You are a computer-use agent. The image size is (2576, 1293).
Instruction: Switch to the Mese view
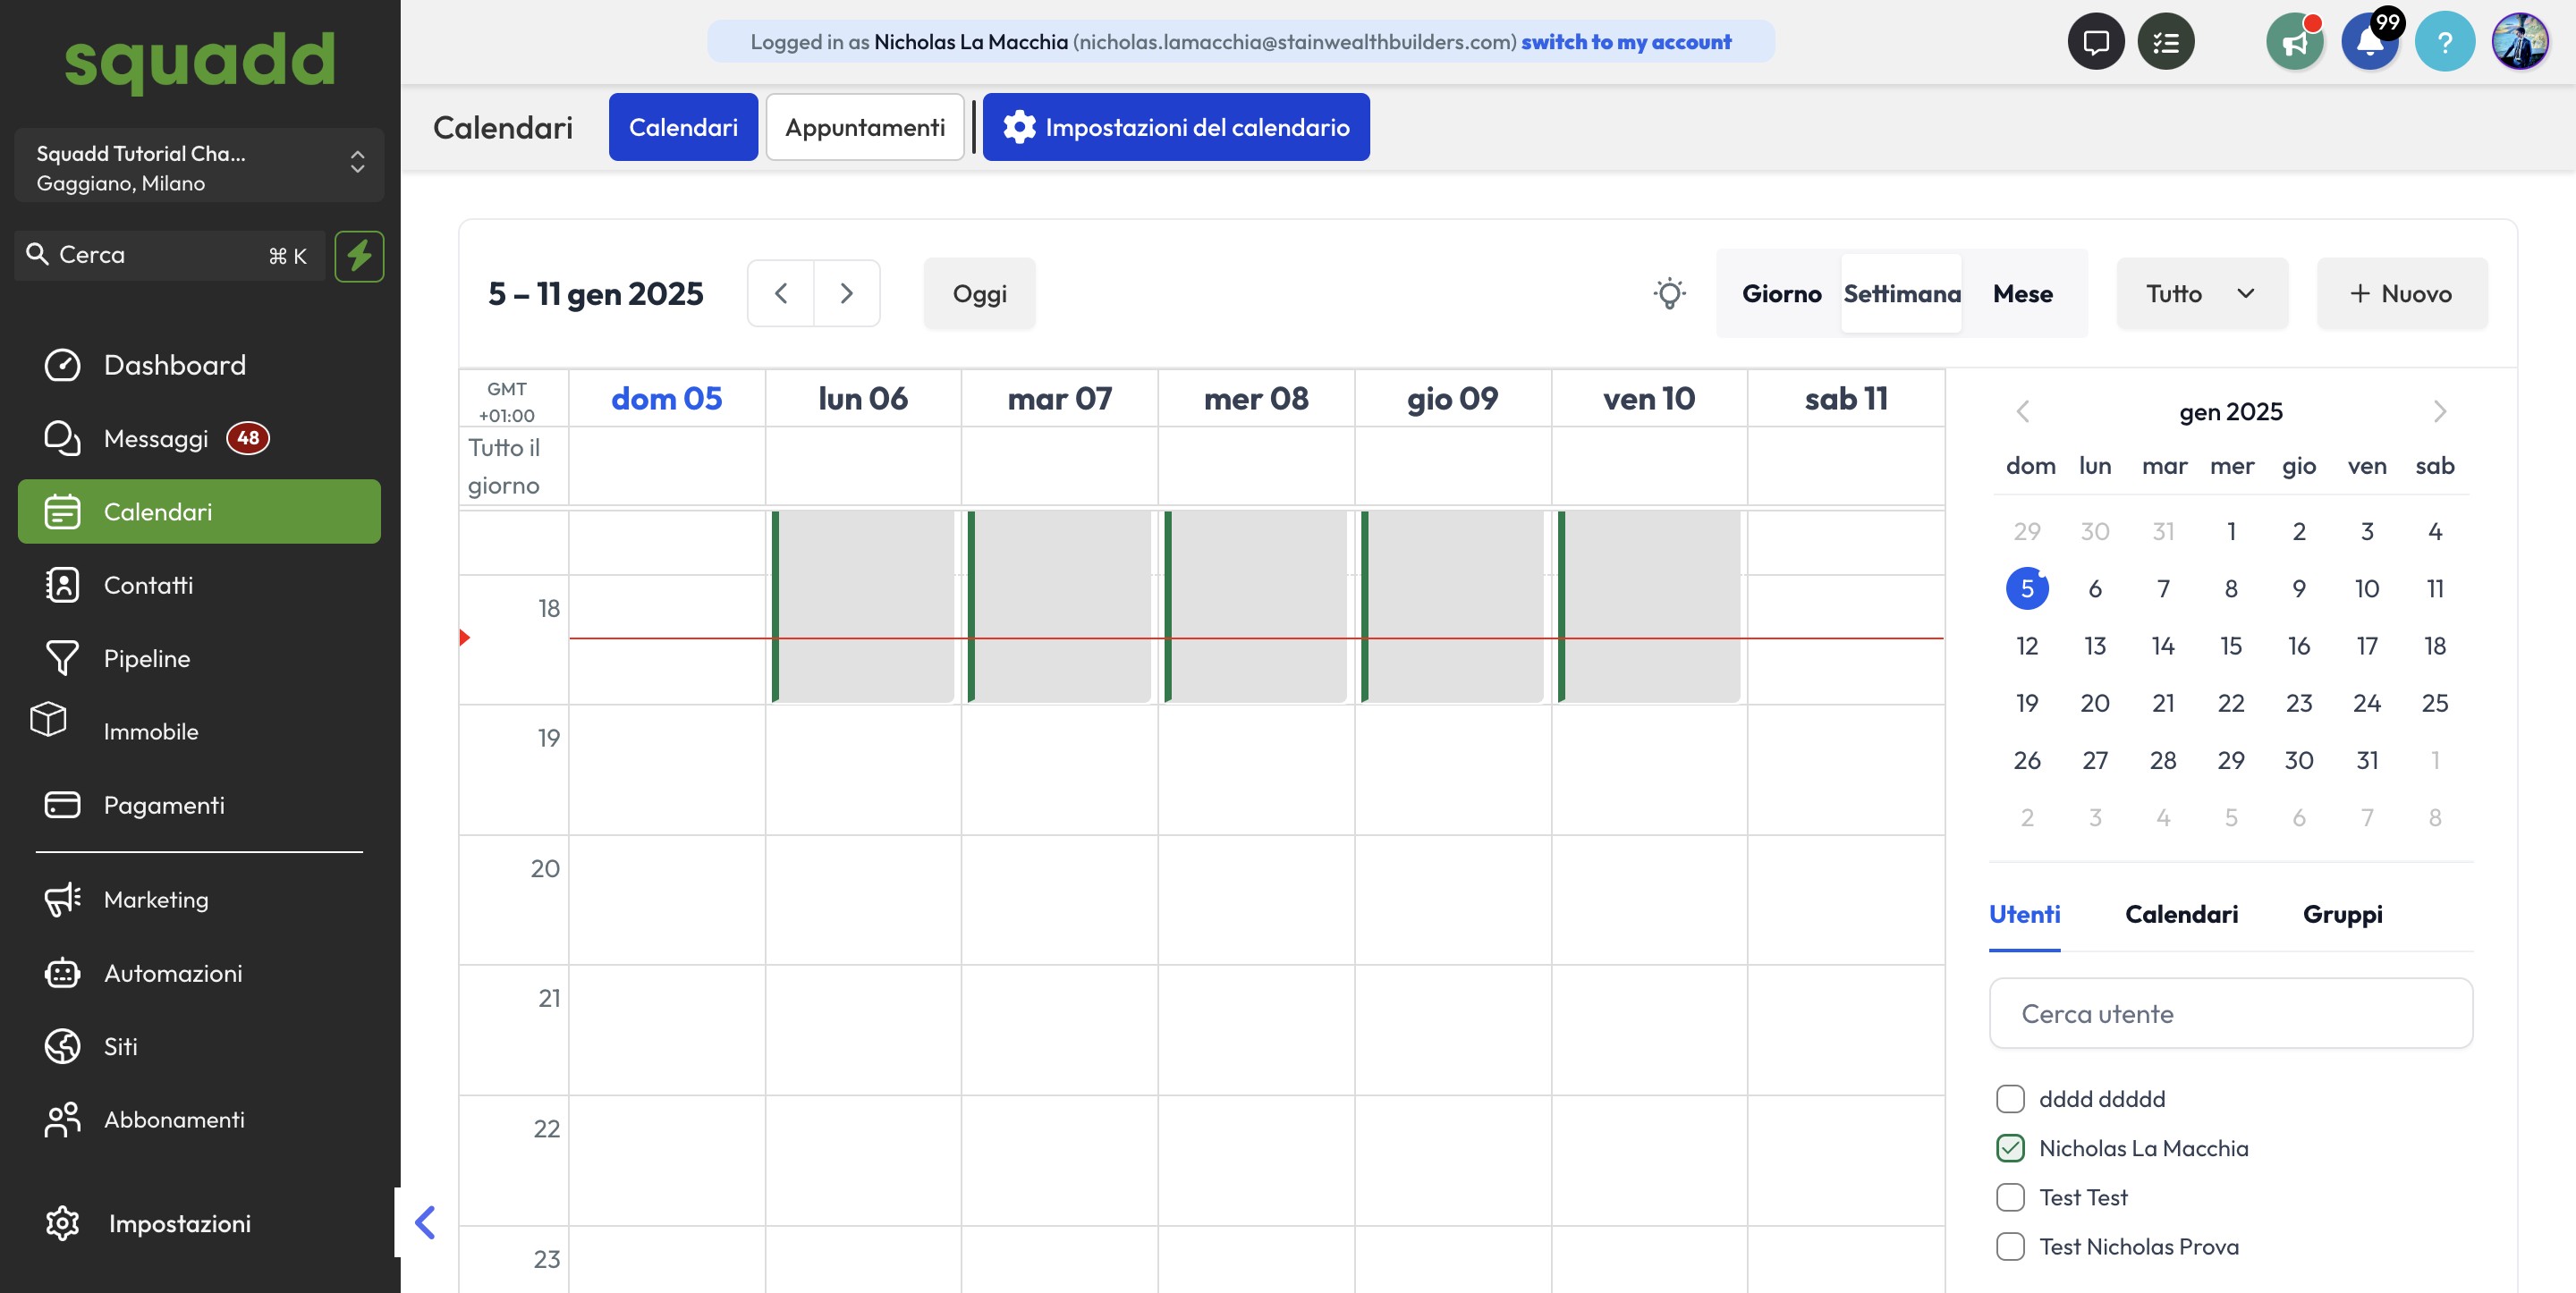[x=2022, y=293]
